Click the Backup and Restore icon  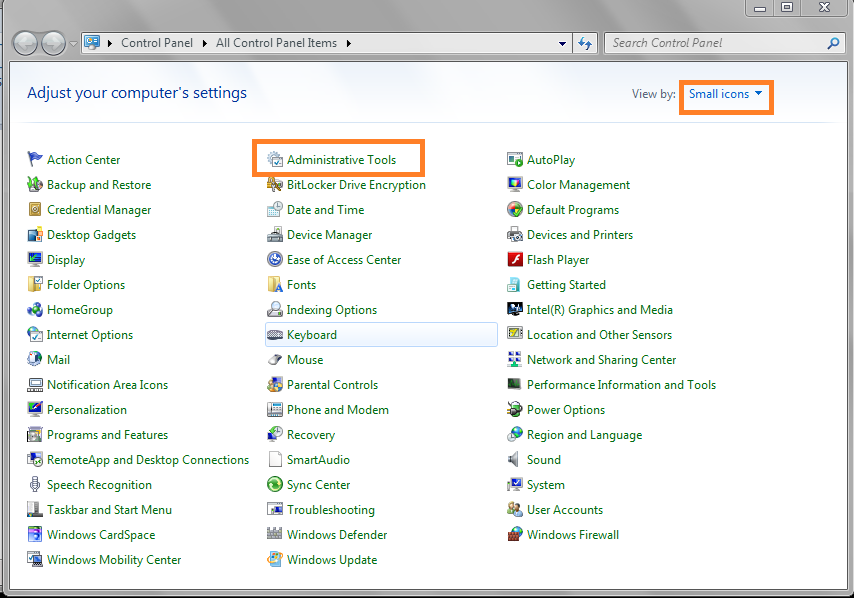coord(35,184)
